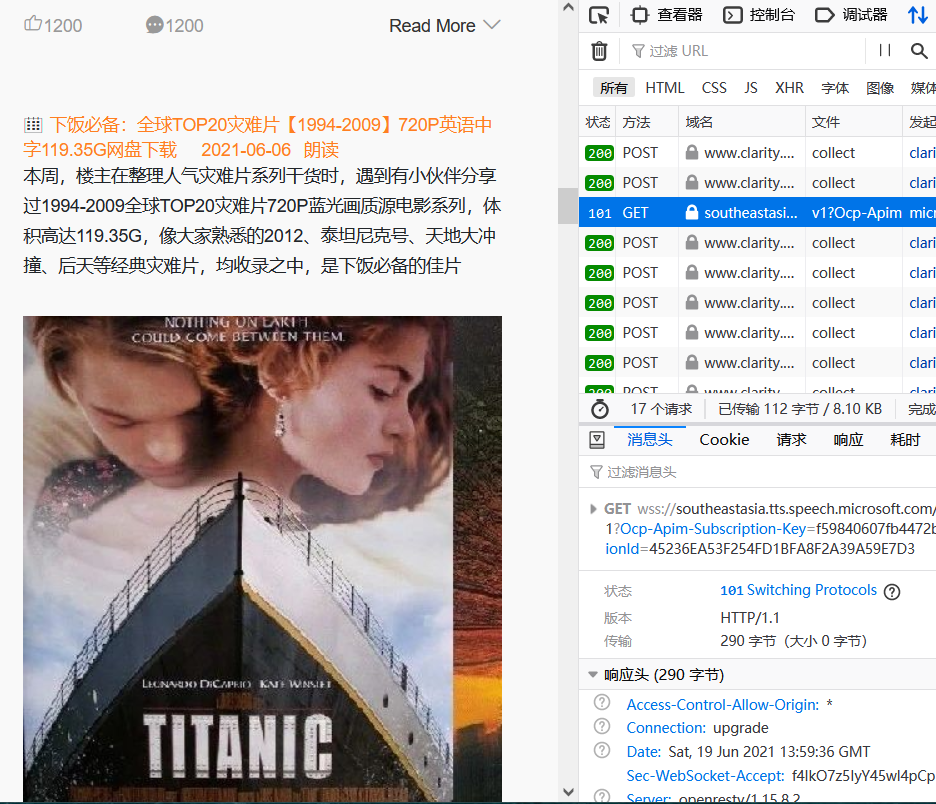Image resolution: width=936 pixels, height=804 pixels.
Task: Expand the Read More chevron
Action: click(492, 24)
